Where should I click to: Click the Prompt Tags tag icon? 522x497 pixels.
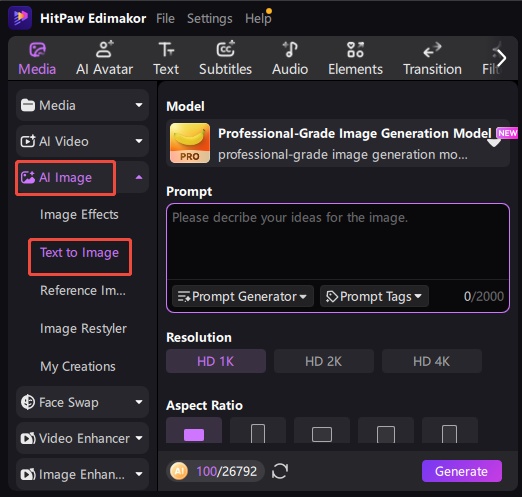click(x=332, y=297)
